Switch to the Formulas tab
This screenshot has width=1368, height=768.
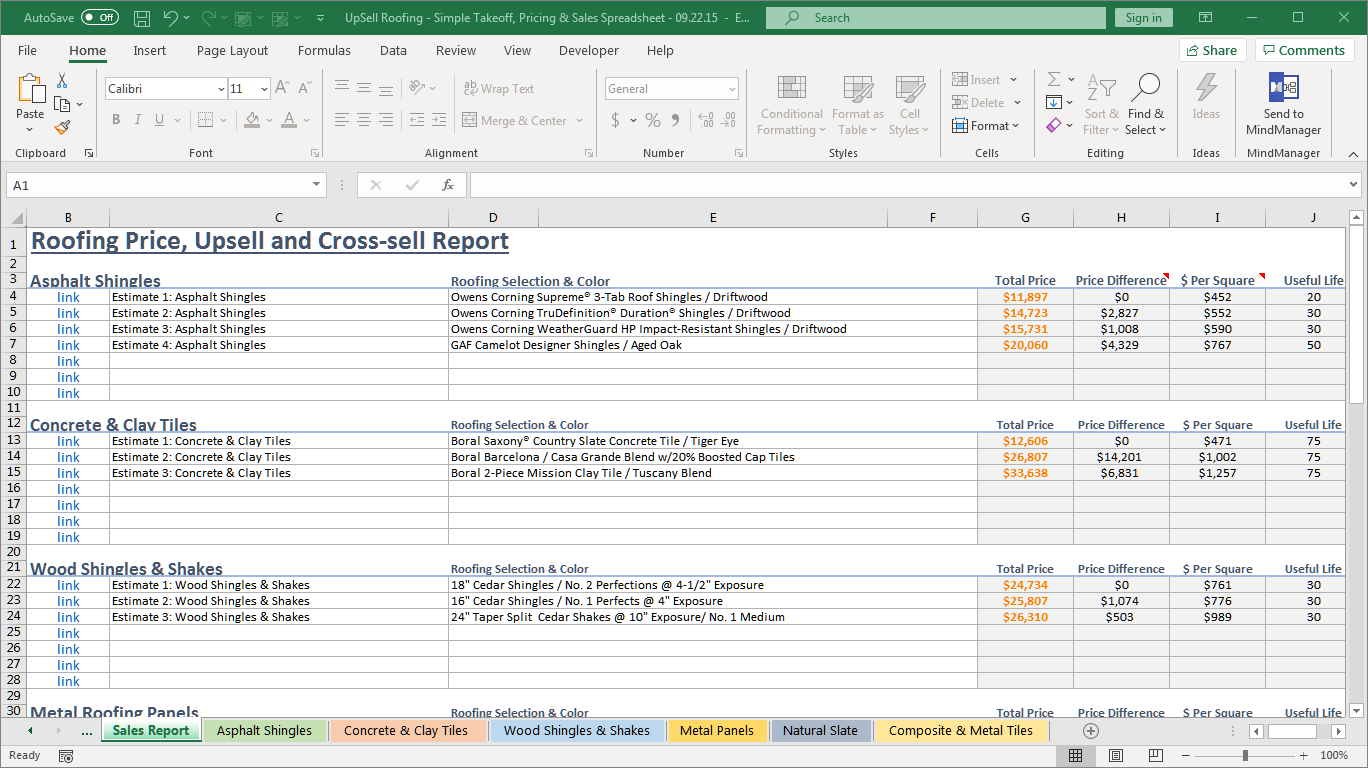(324, 51)
